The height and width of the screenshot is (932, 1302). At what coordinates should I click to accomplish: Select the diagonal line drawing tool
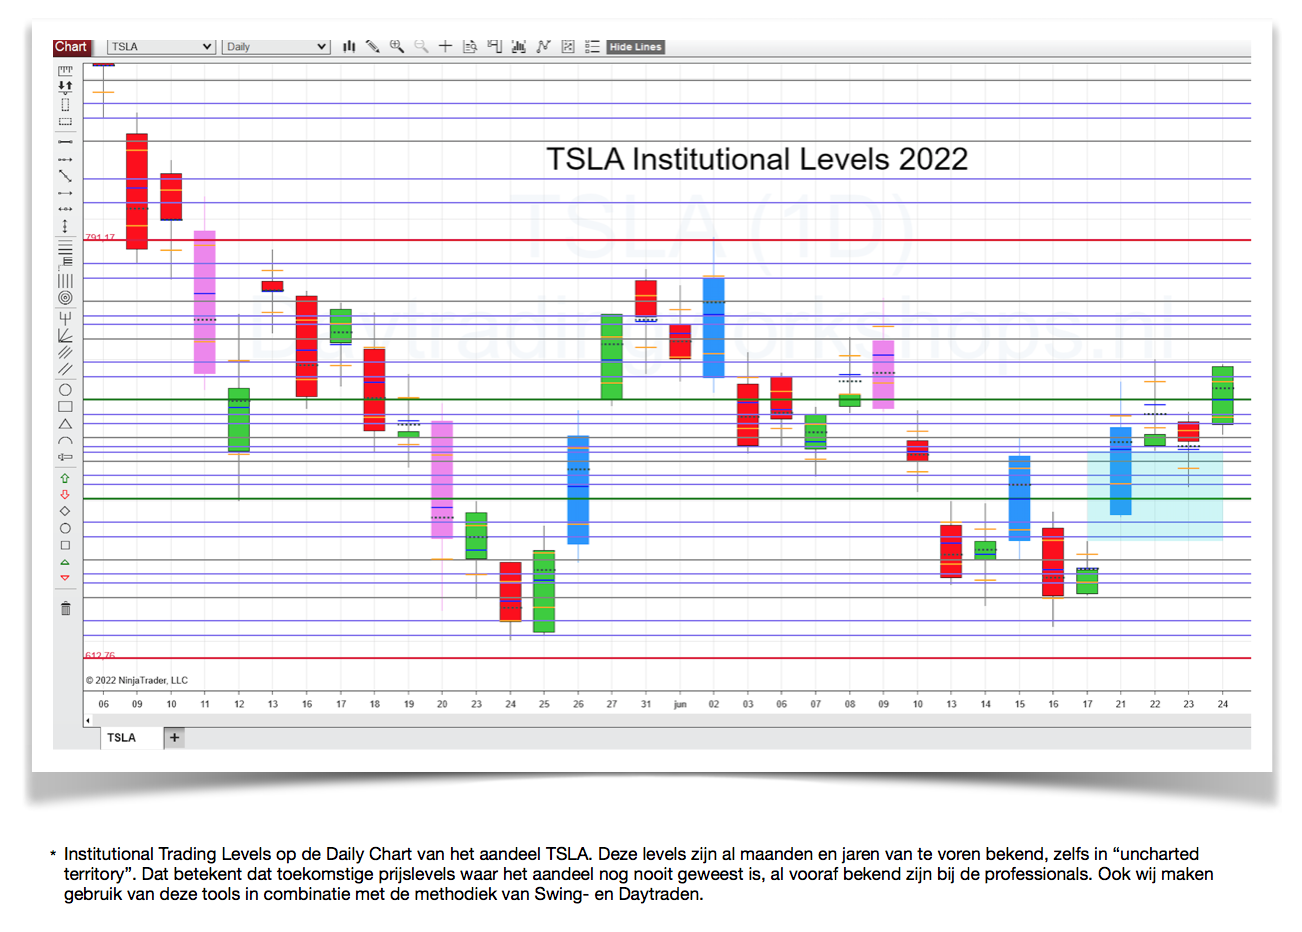click(65, 175)
